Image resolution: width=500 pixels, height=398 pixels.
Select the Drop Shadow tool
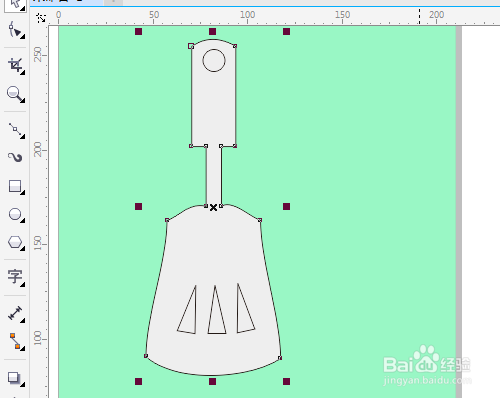click(15, 378)
